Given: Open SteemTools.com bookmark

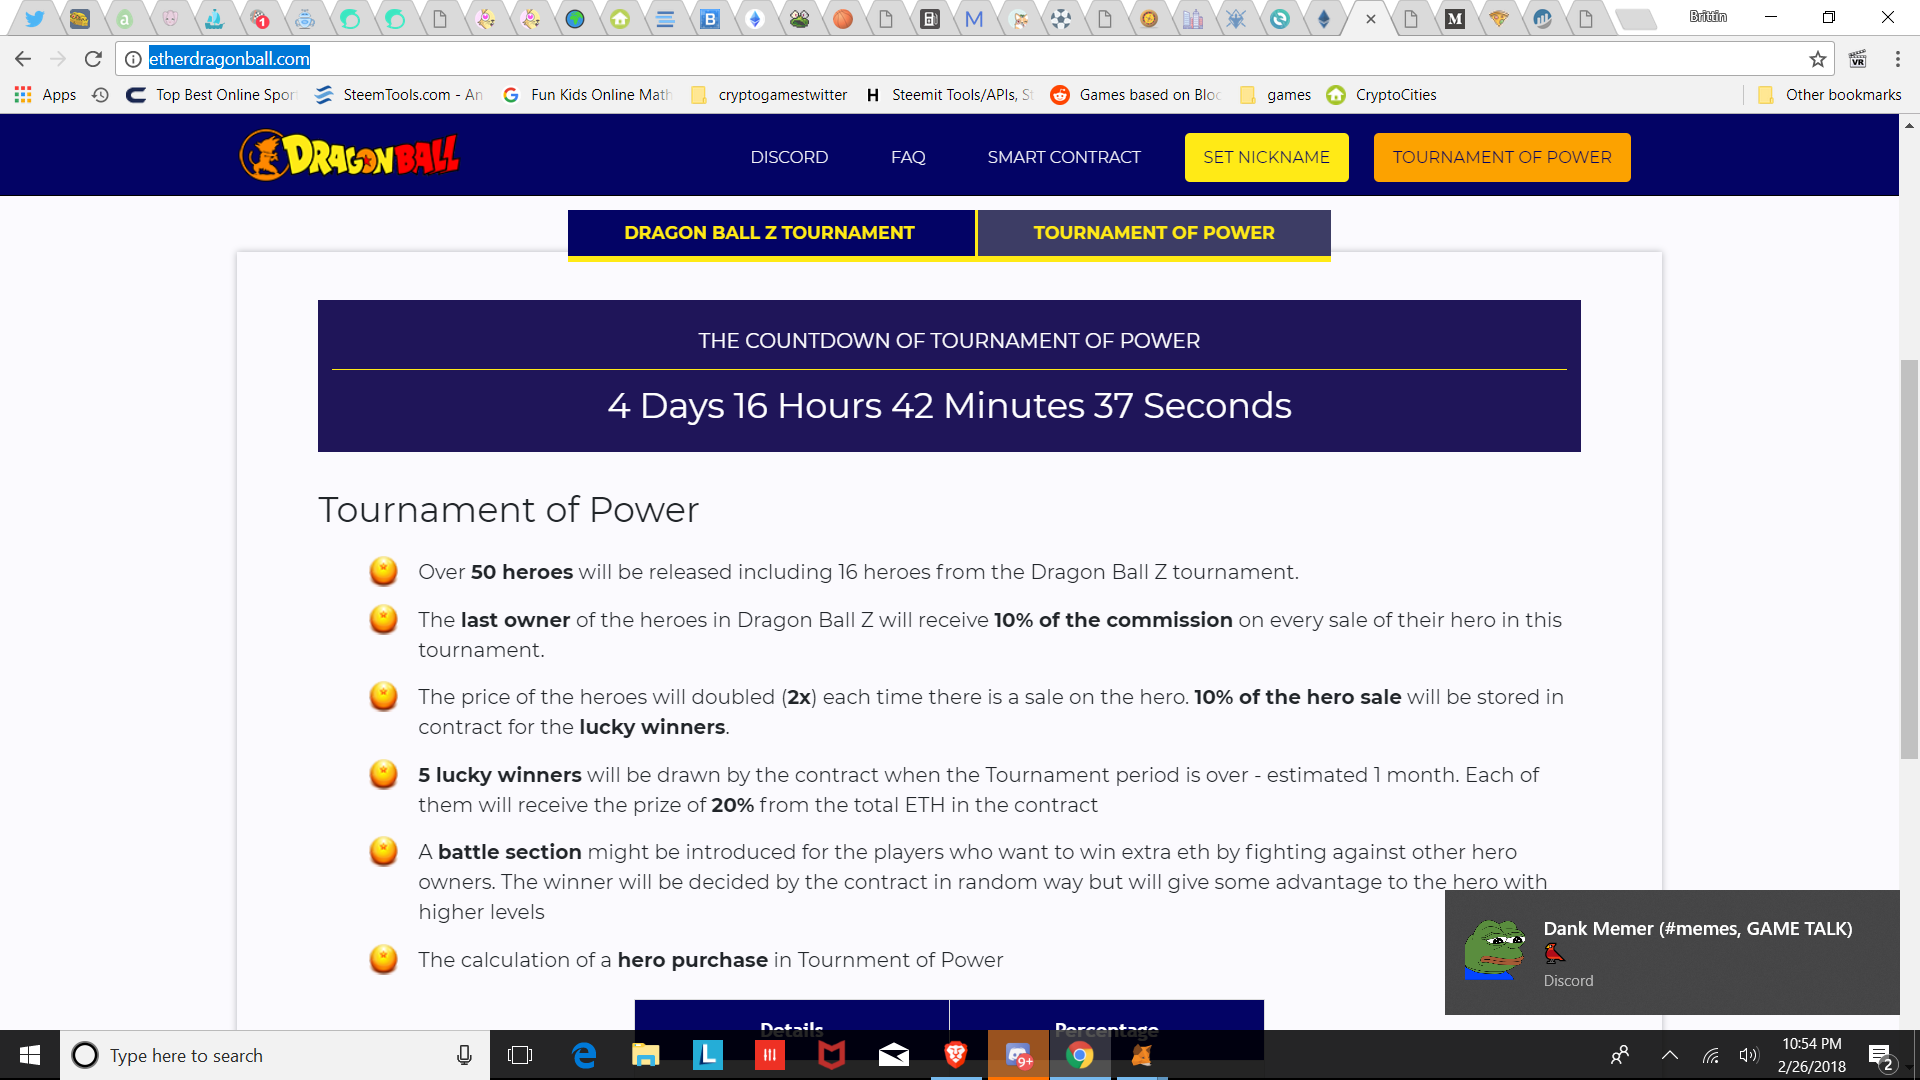Looking at the screenshot, I should pyautogui.click(x=399, y=95).
